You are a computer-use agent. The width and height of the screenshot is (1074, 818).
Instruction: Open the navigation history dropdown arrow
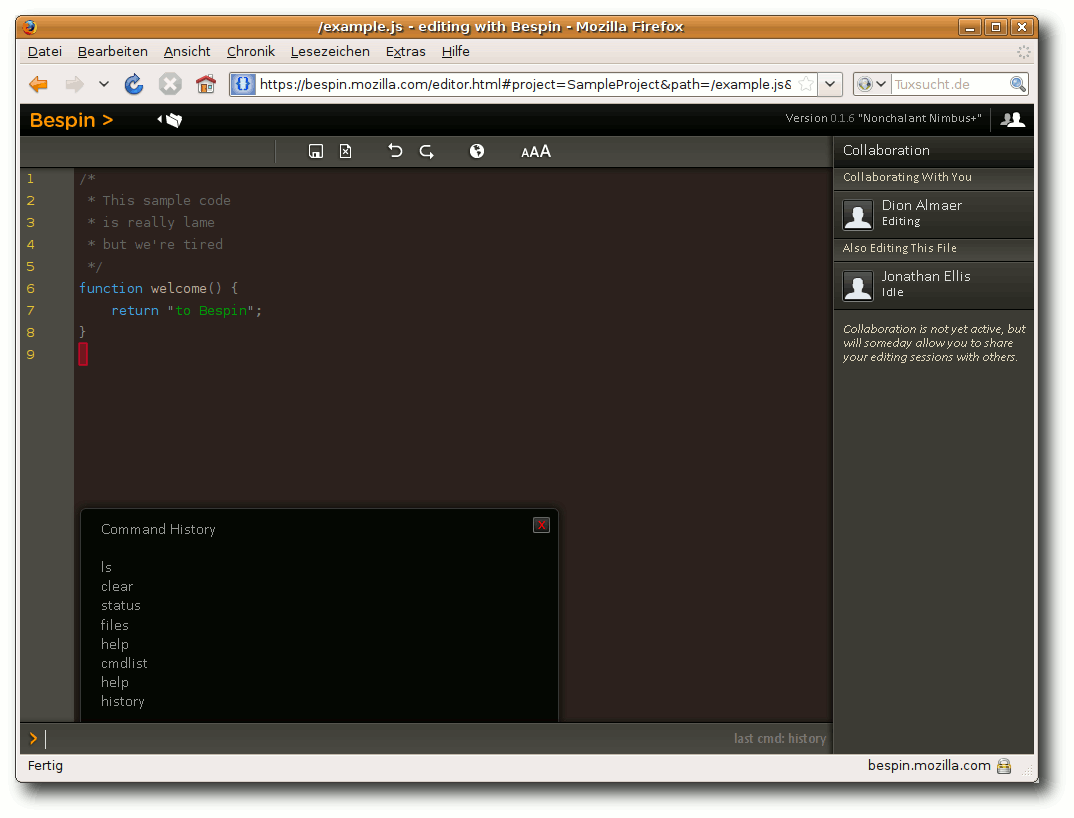(103, 84)
